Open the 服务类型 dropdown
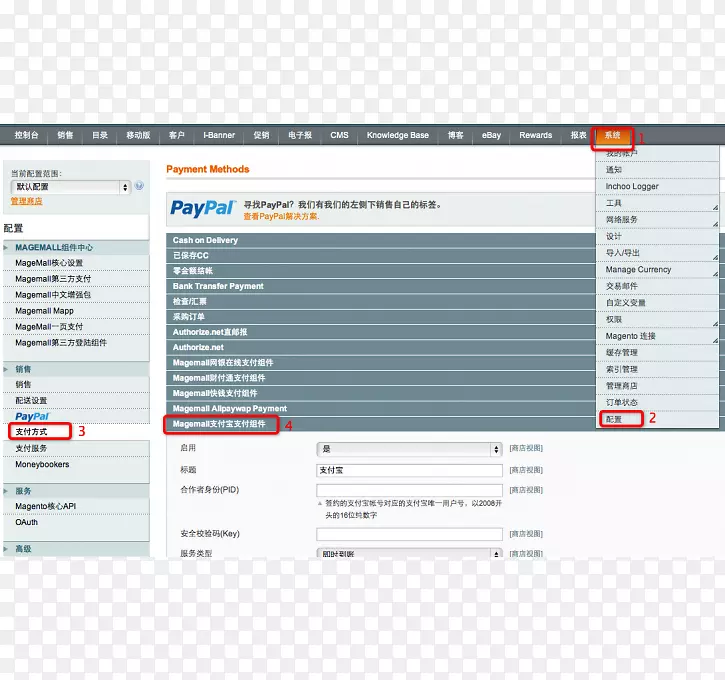The height and width of the screenshot is (680, 725). click(409, 554)
